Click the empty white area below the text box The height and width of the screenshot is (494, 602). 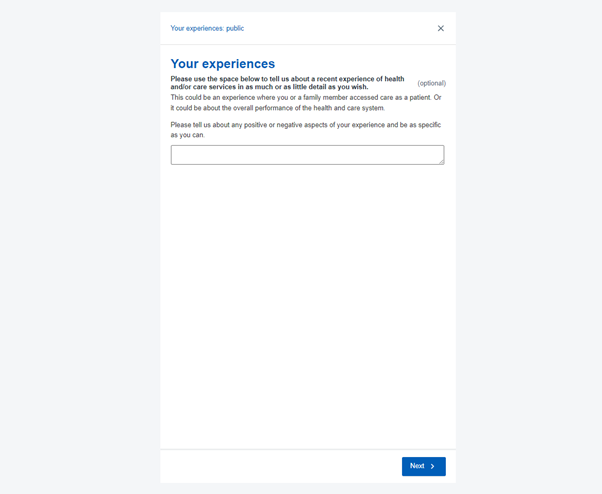(x=307, y=300)
